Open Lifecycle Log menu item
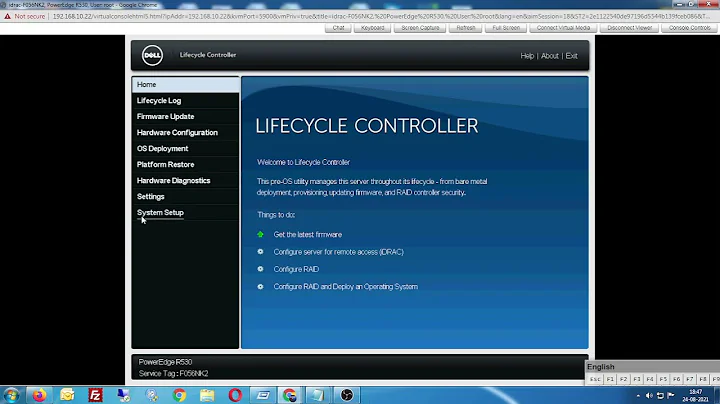 [186, 101]
